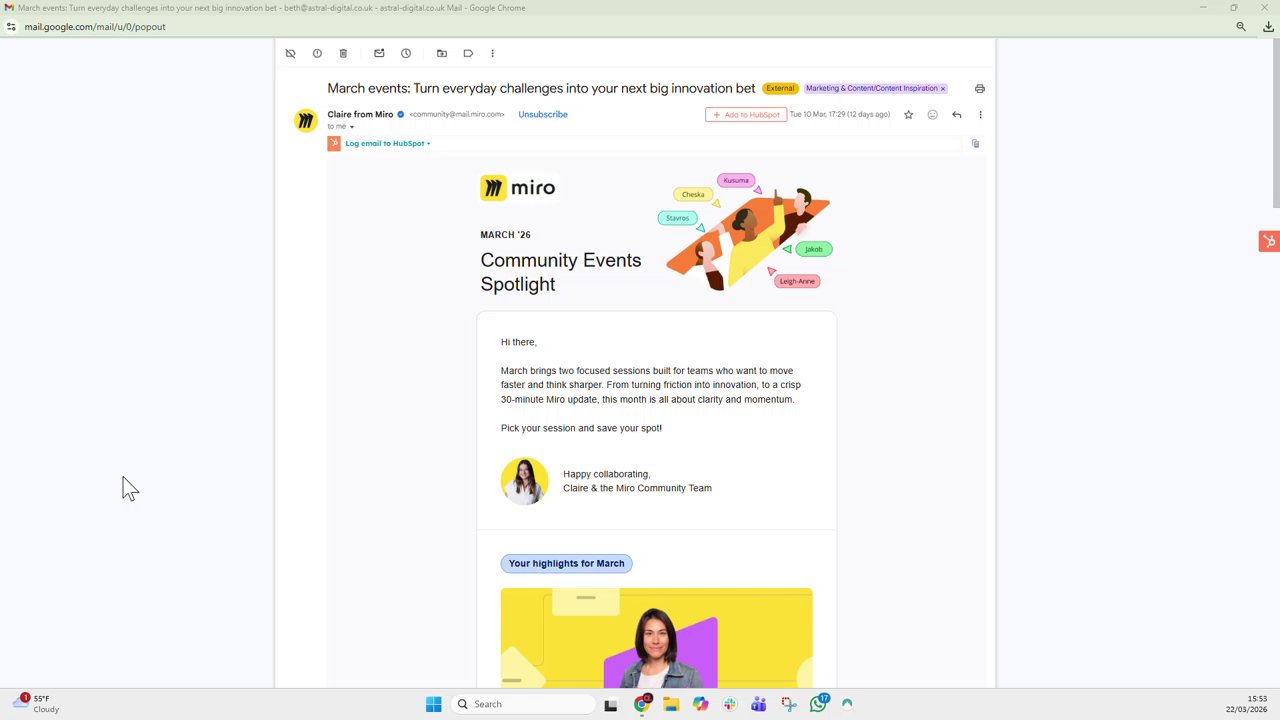The image size is (1280, 720).
Task: Click the weather widget showing 55°F
Action: 36,704
